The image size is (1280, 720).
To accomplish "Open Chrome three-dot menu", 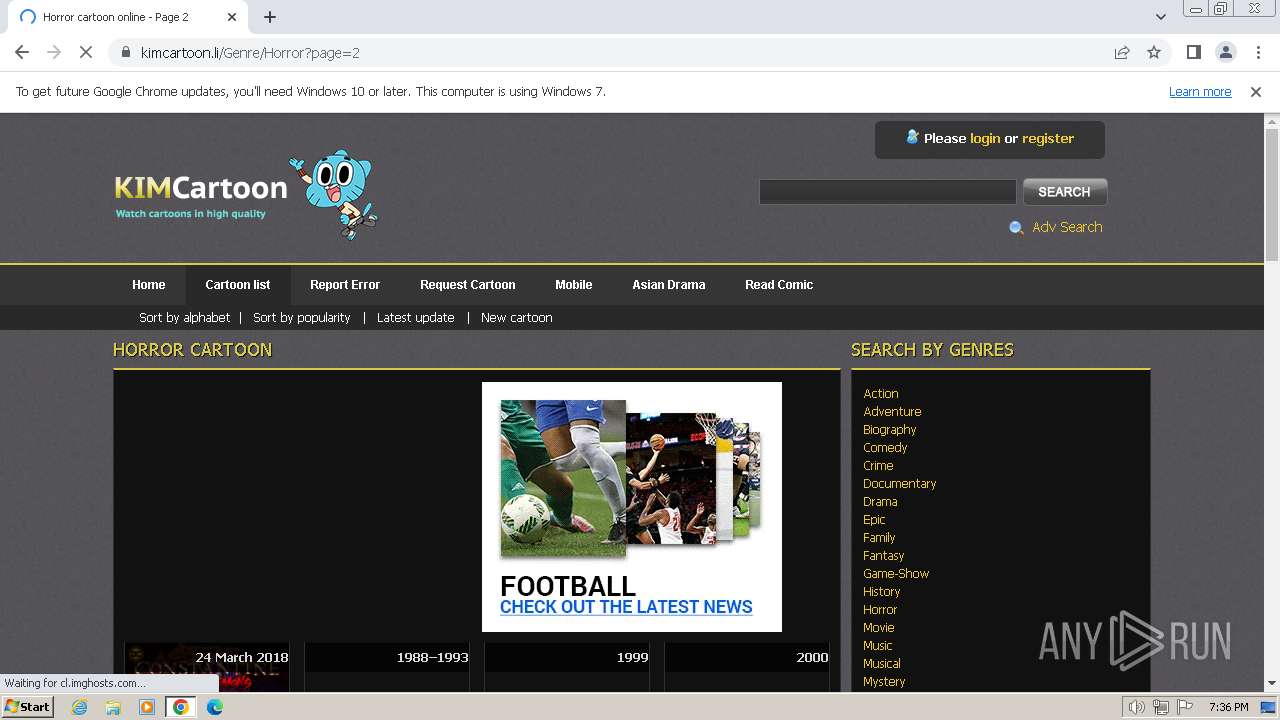I will click(1258, 52).
